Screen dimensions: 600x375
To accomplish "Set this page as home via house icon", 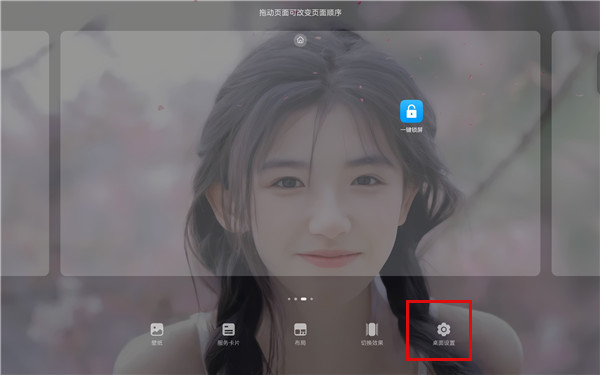I will (x=300, y=40).
